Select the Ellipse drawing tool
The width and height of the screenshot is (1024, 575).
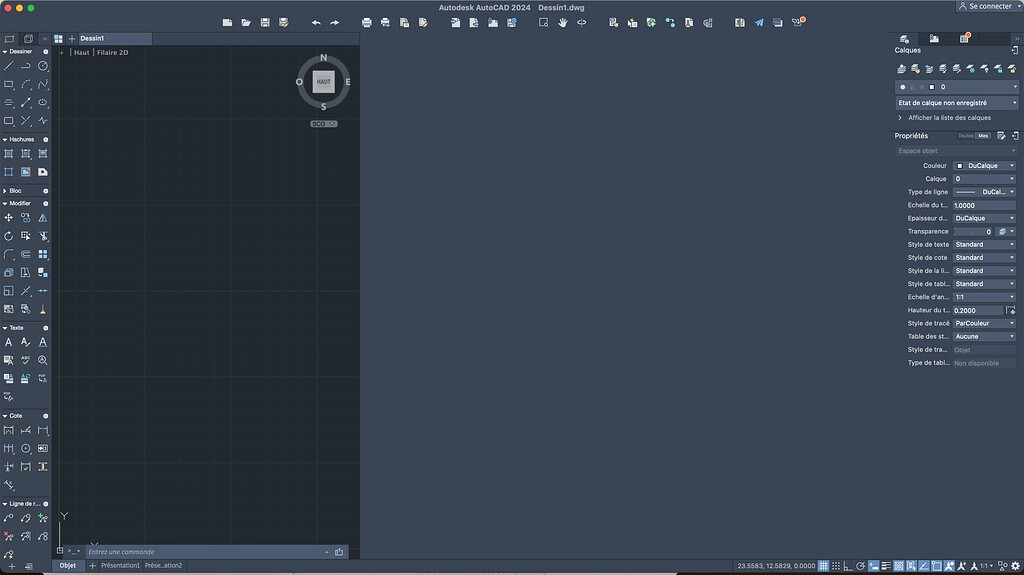(43, 103)
